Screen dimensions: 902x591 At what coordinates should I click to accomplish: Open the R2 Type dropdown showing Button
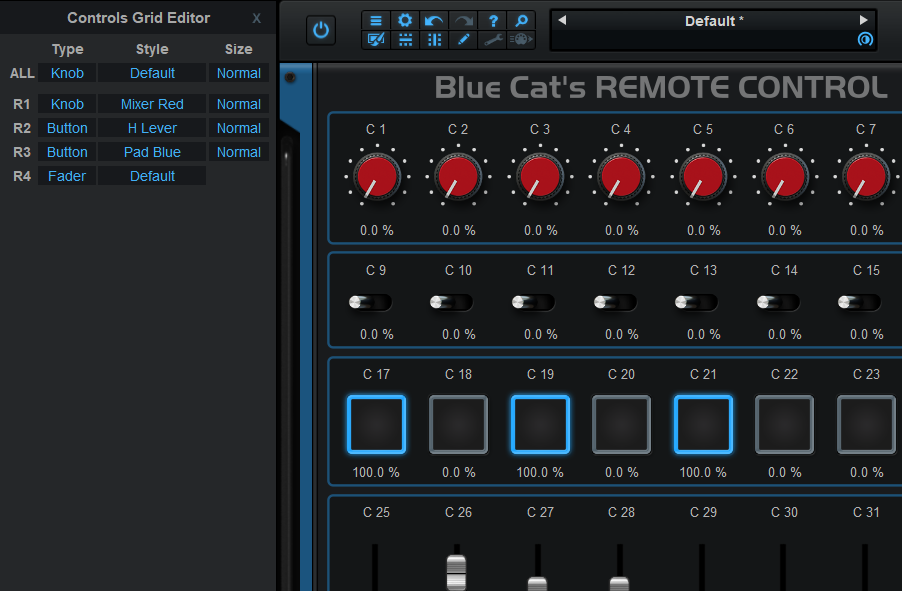coord(67,128)
